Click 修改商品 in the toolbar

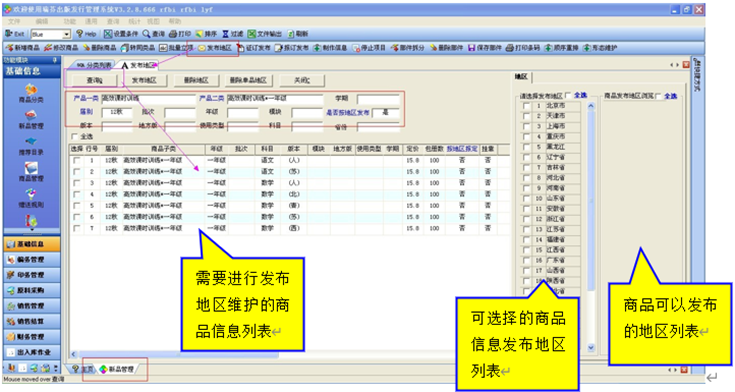tap(61, 48)
